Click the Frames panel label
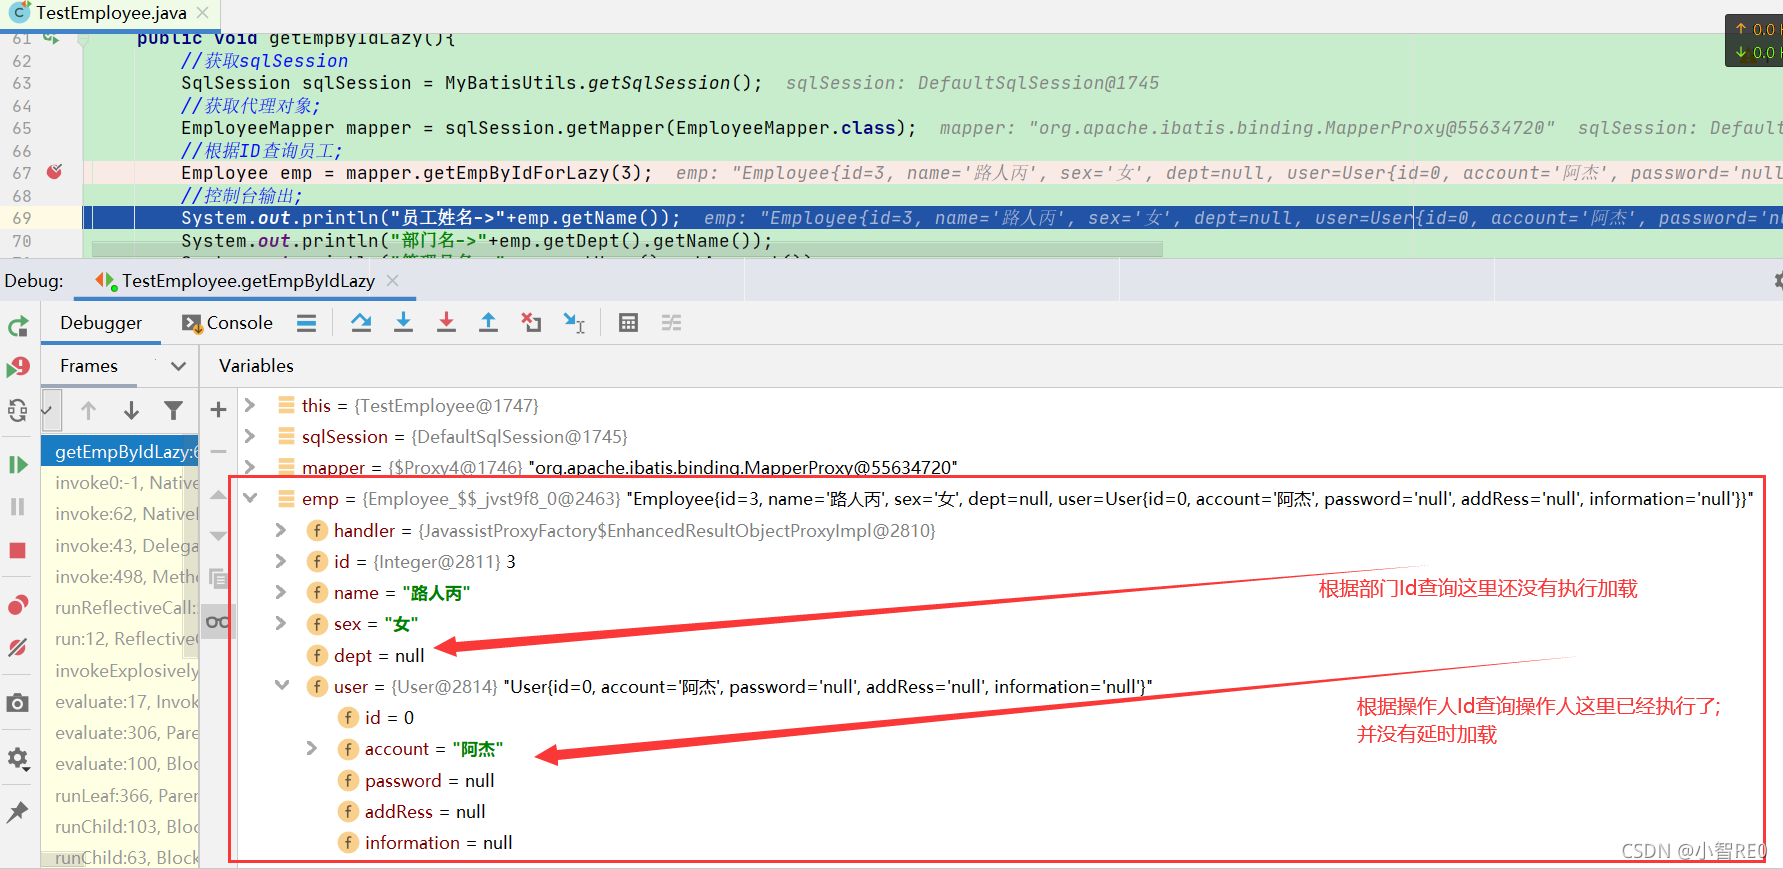This screenshot has width=1783, height=869. 88,366
